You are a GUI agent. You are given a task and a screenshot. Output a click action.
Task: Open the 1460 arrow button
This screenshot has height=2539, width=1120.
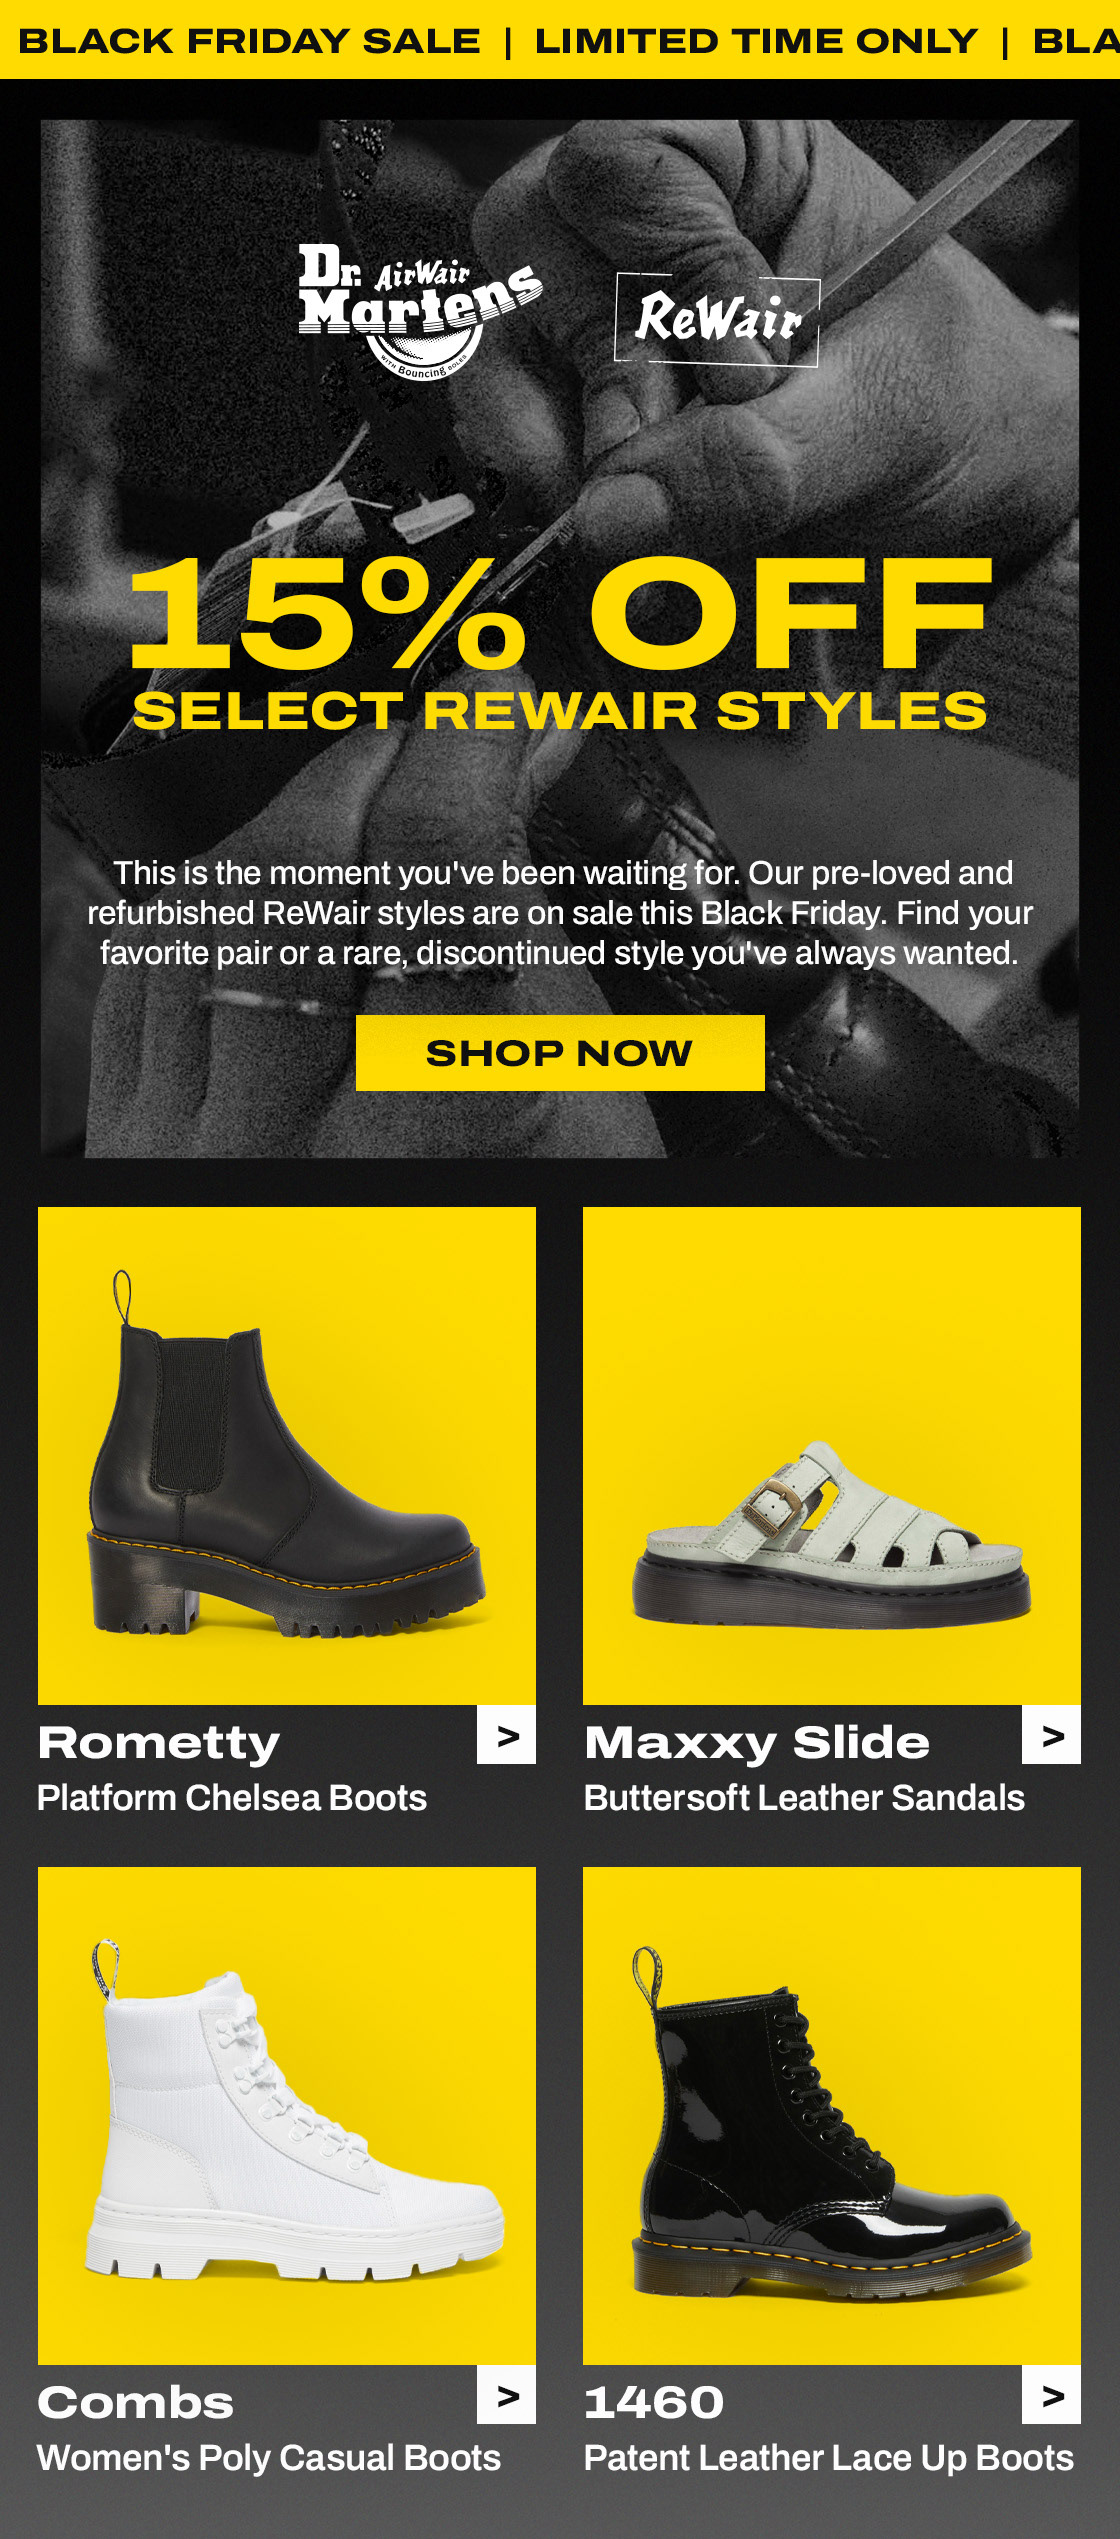[x=1051, y=2395]
